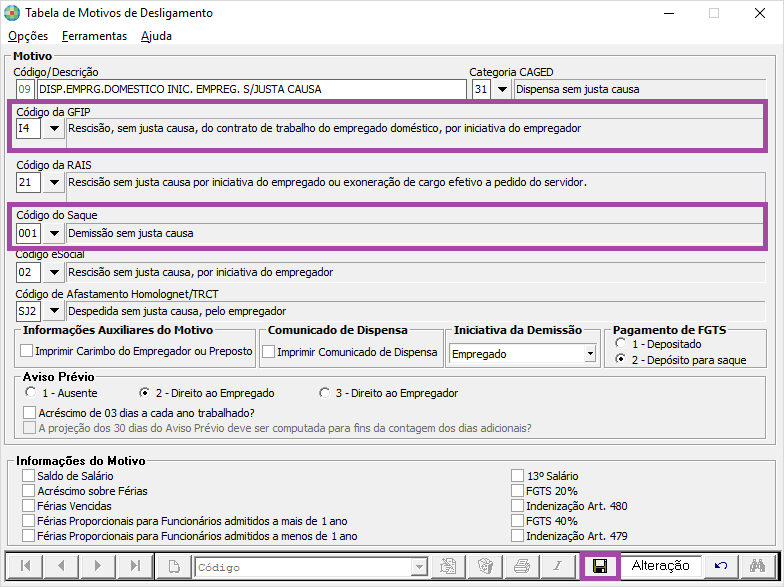Check the FGTS 40% box
Screen dimensions: 784x587
click(518, 520)
